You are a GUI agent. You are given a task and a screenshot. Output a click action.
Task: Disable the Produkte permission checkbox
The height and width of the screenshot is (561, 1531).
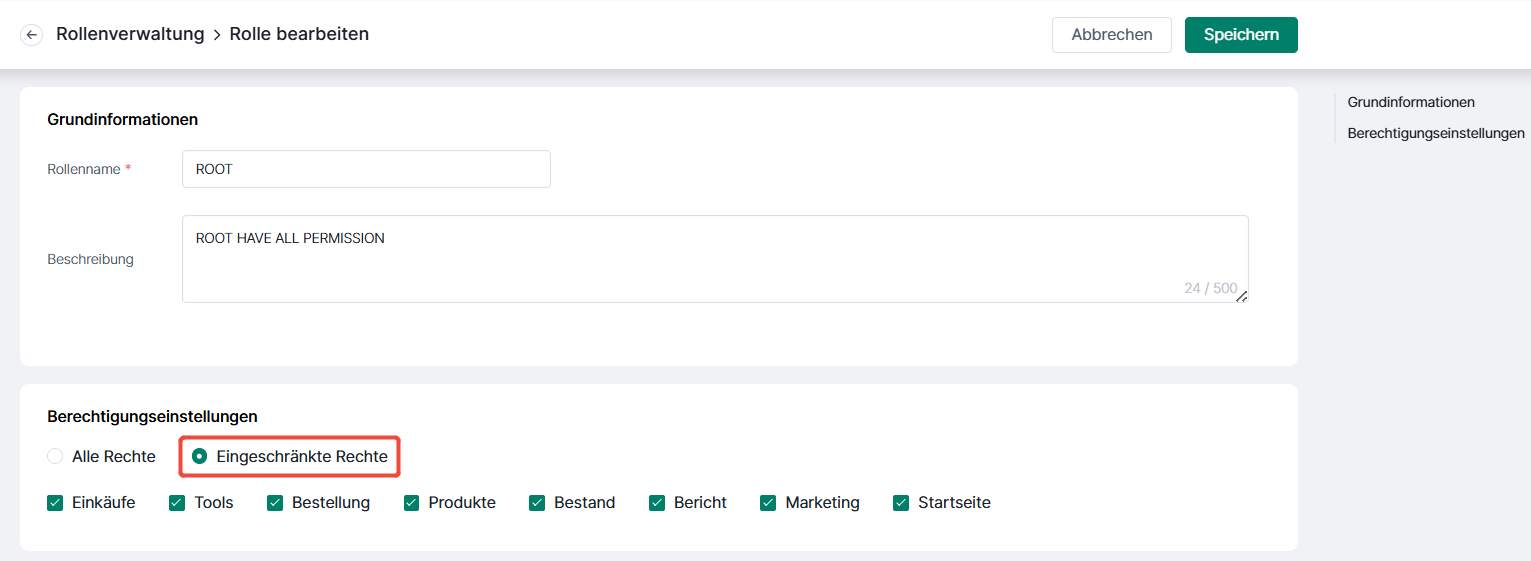[x=411, y=503]
